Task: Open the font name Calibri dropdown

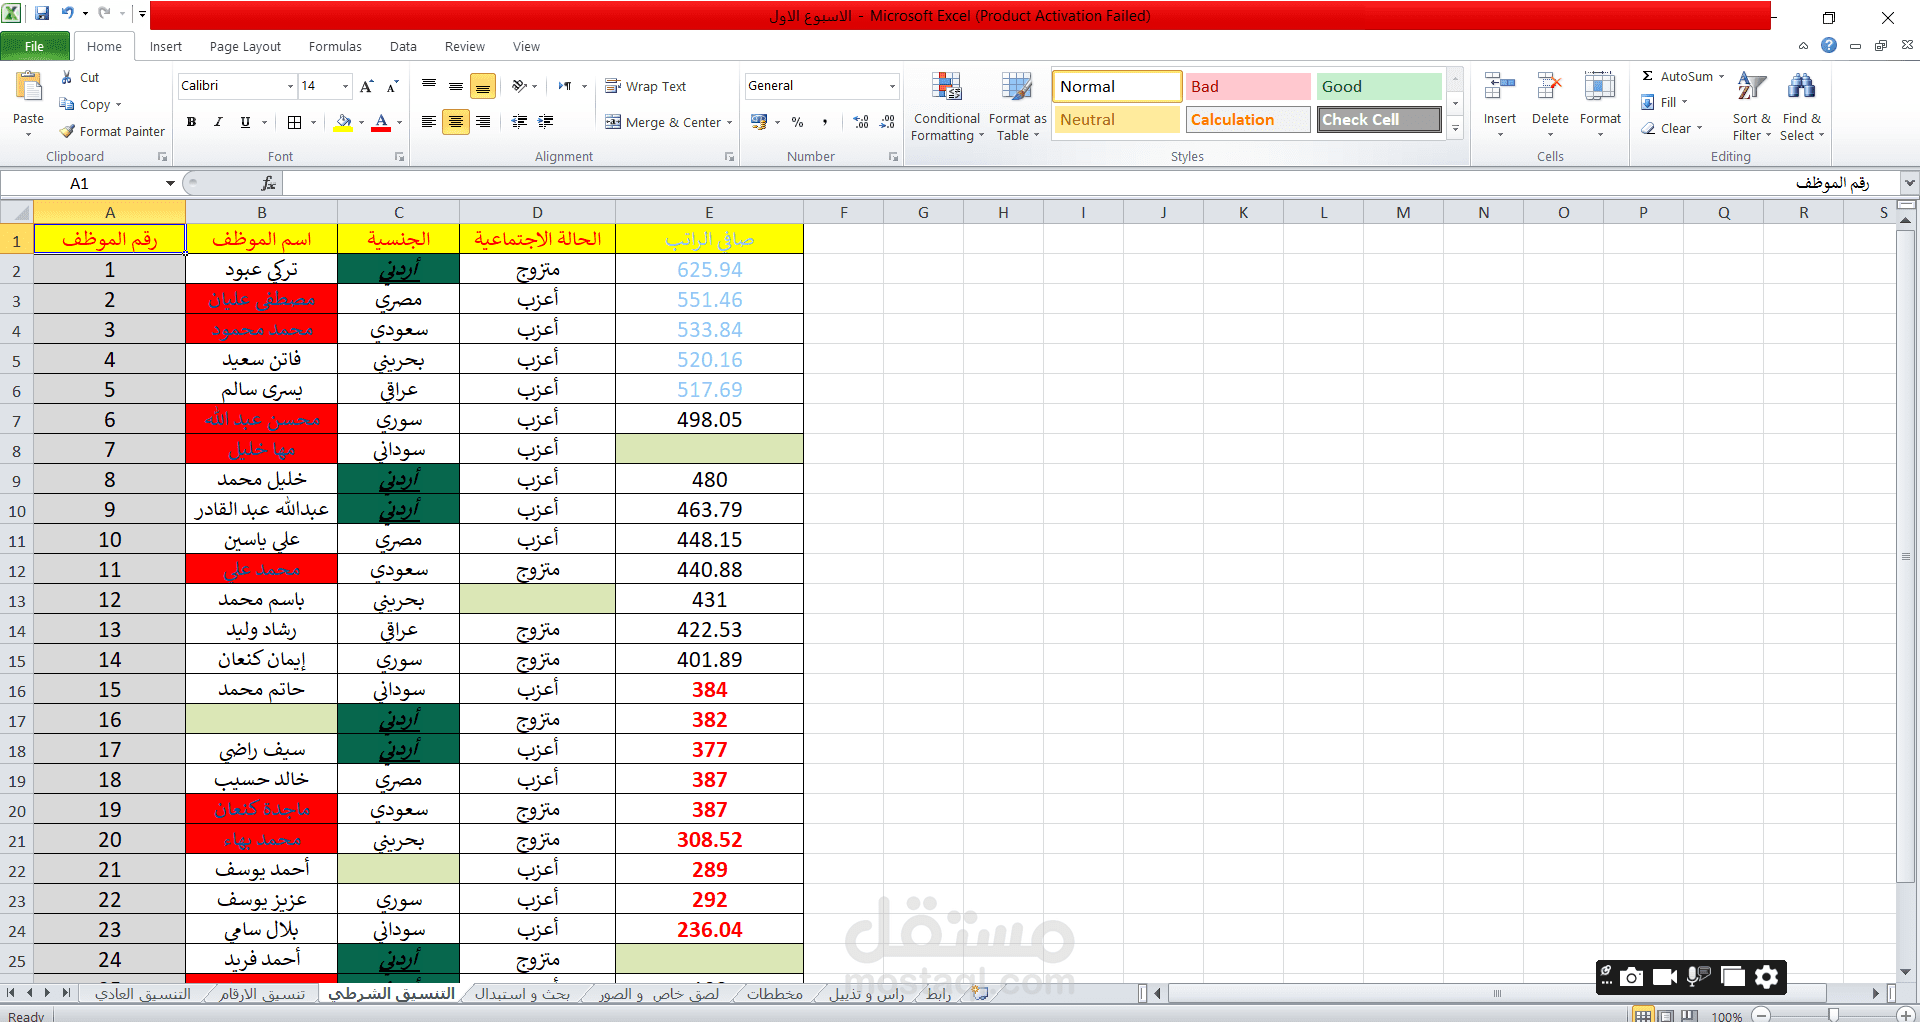Action: point(291,86)
